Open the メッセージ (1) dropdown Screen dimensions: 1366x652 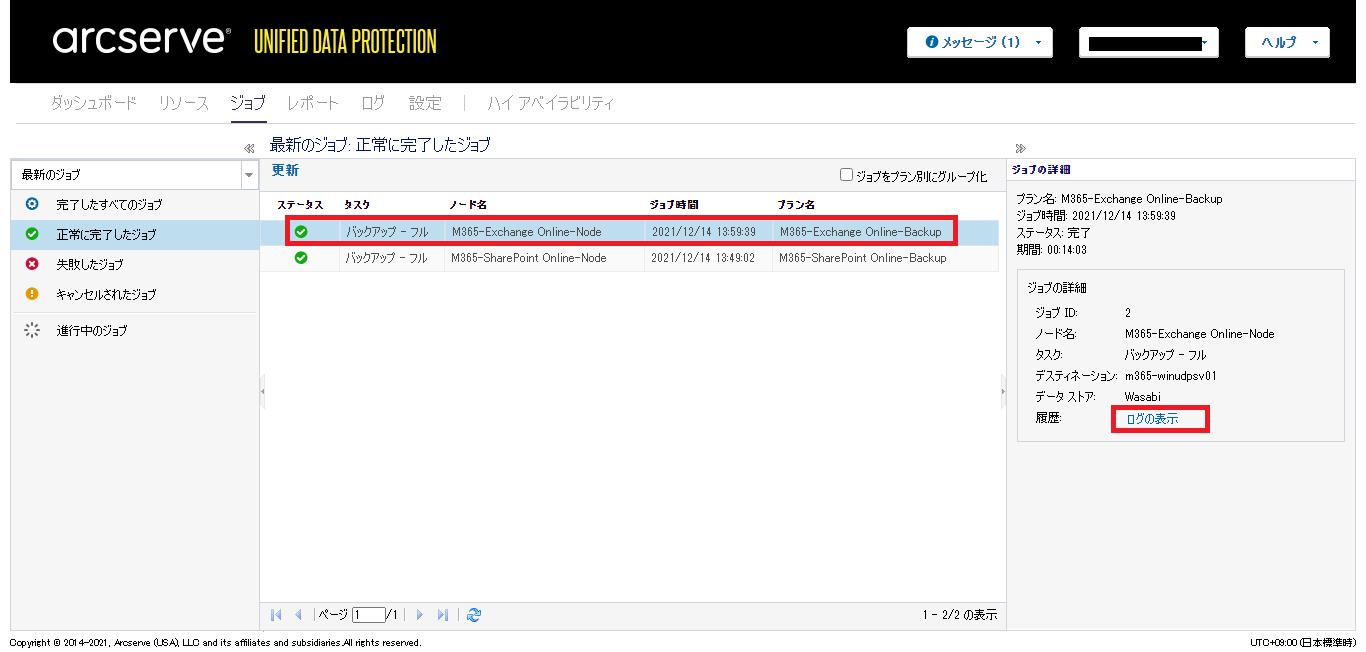pos(979,42)
